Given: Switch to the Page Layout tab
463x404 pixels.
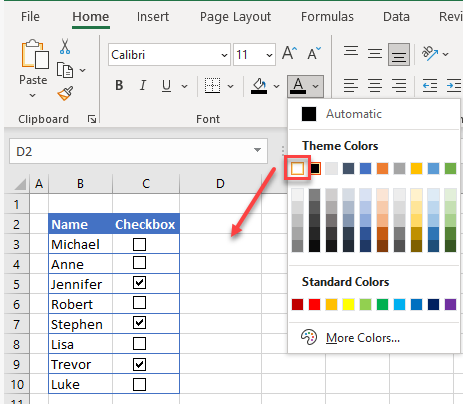Looking at the screenshot, I should tap(235, 17).
